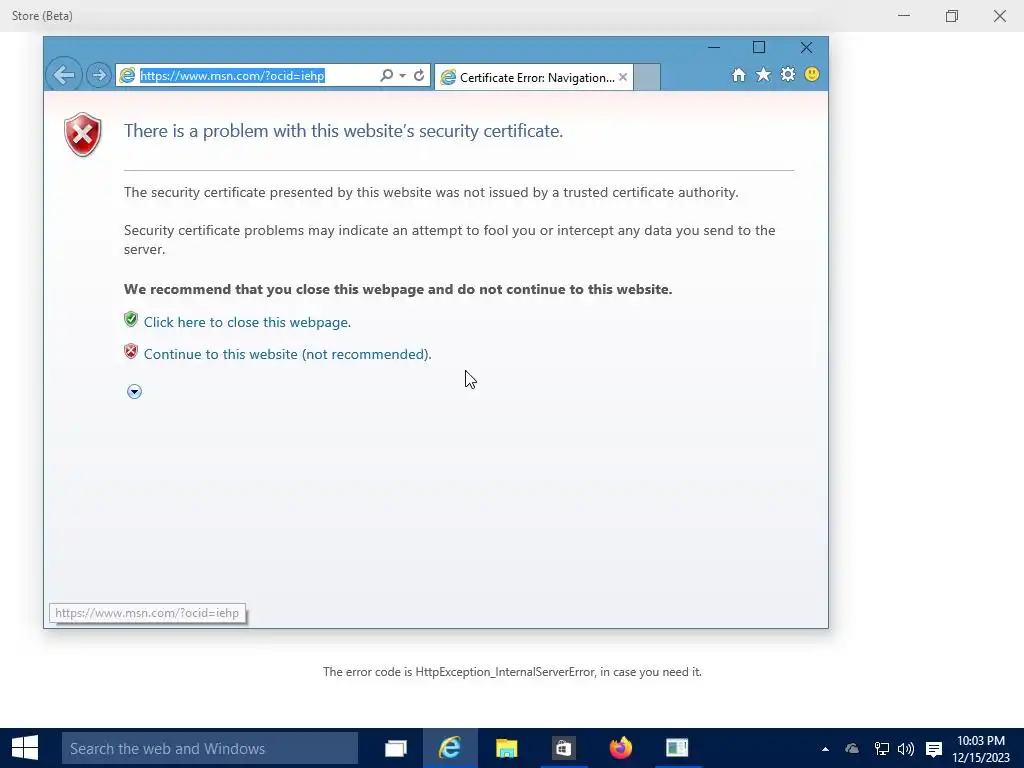
Task: Click the OneDrive cloud tray icon
Action: 852,749
